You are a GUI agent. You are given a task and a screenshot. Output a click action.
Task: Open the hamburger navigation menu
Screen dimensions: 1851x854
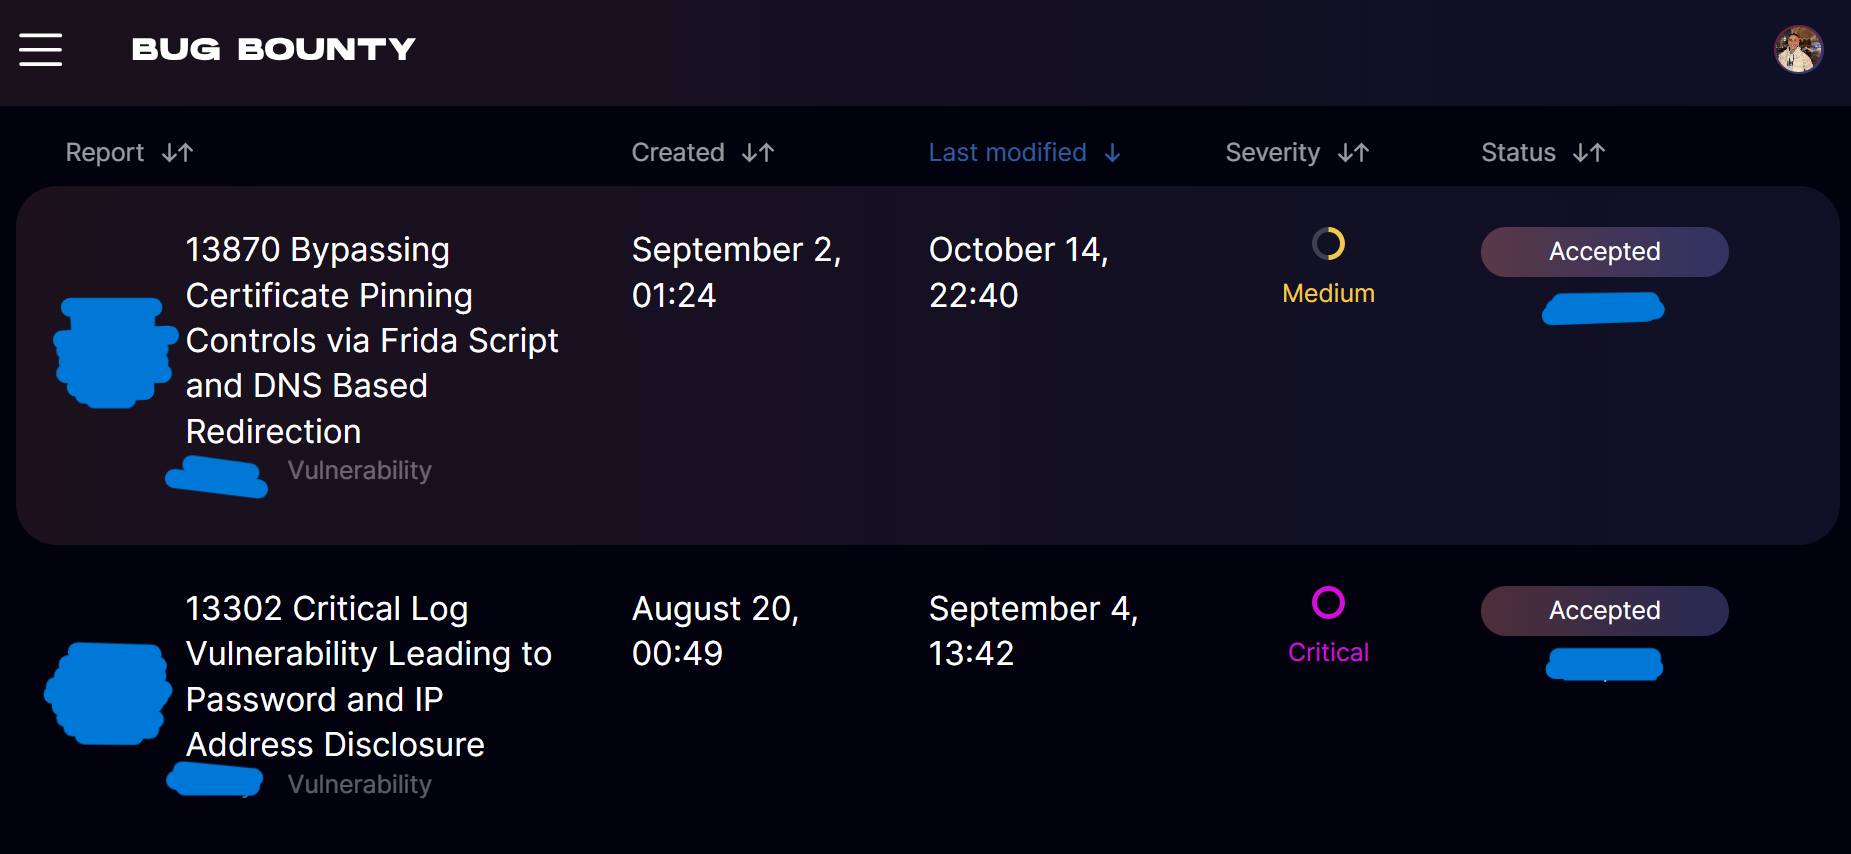point(41,49)
